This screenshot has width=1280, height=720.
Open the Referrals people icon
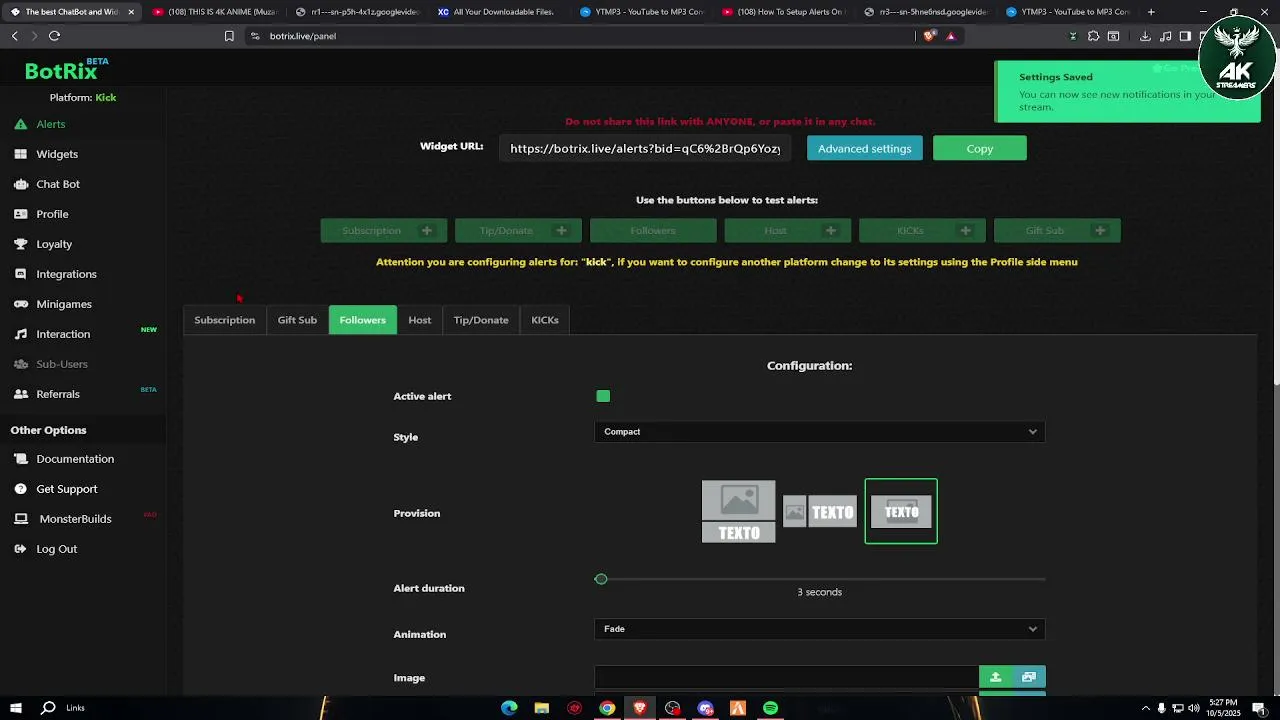(x=20, y=394)
